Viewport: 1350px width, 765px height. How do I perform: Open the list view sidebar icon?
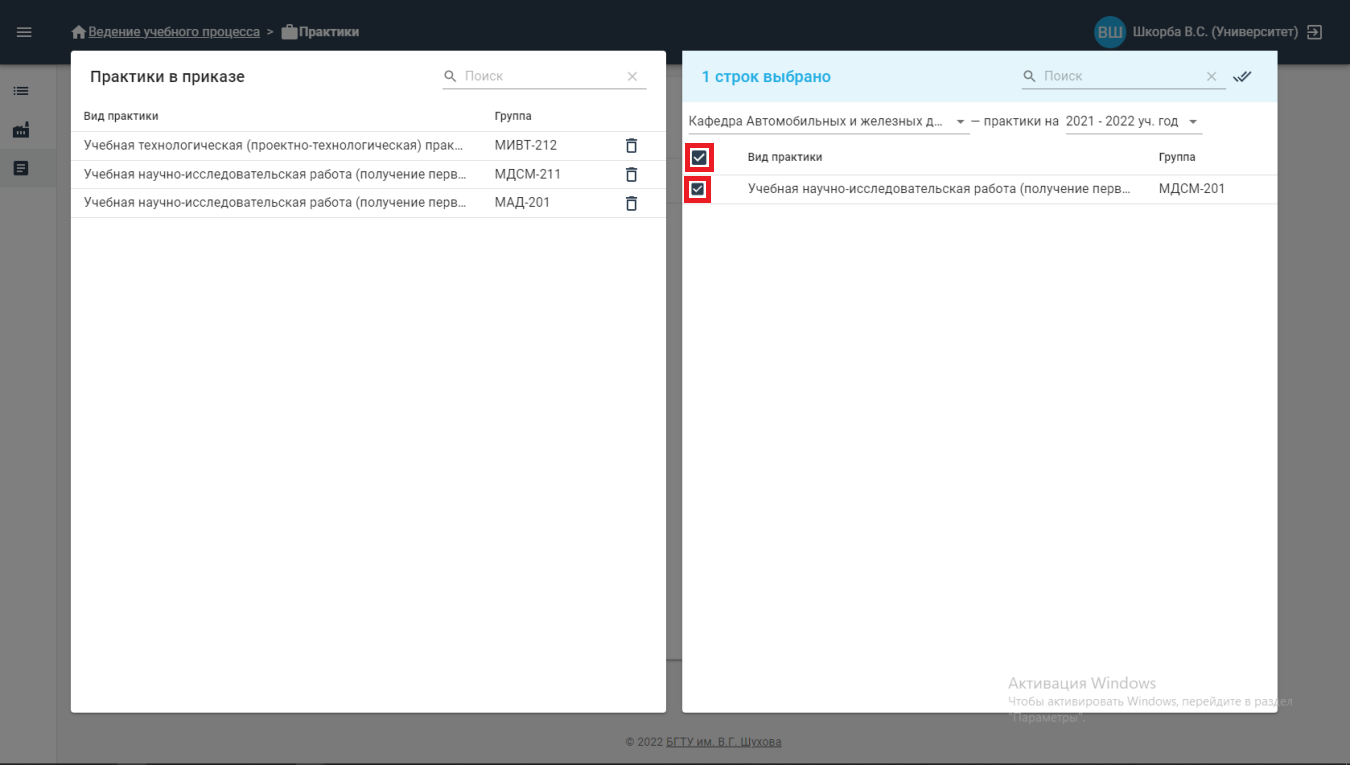pos(21,91)
